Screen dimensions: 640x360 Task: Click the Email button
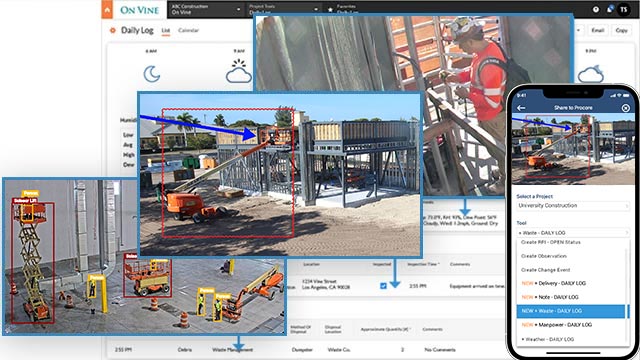pyautogui.click(x=598, y=30)
